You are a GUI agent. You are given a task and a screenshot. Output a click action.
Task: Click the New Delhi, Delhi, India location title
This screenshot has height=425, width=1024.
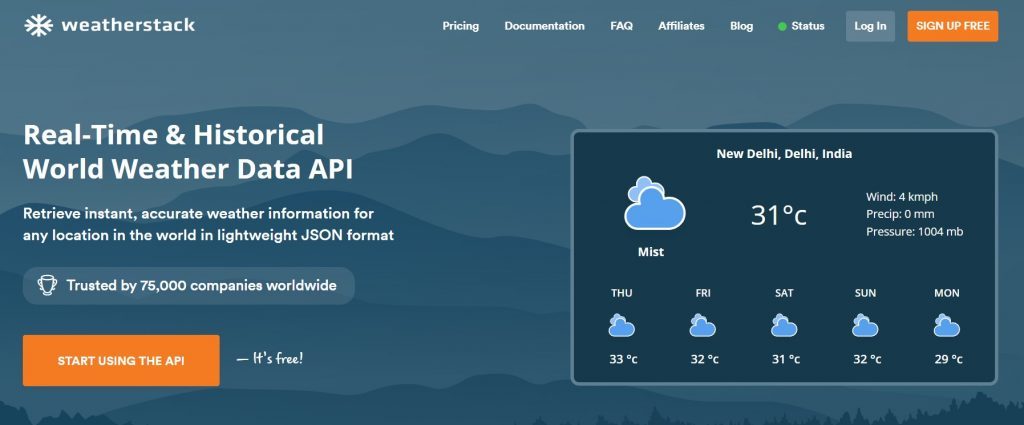784,154
